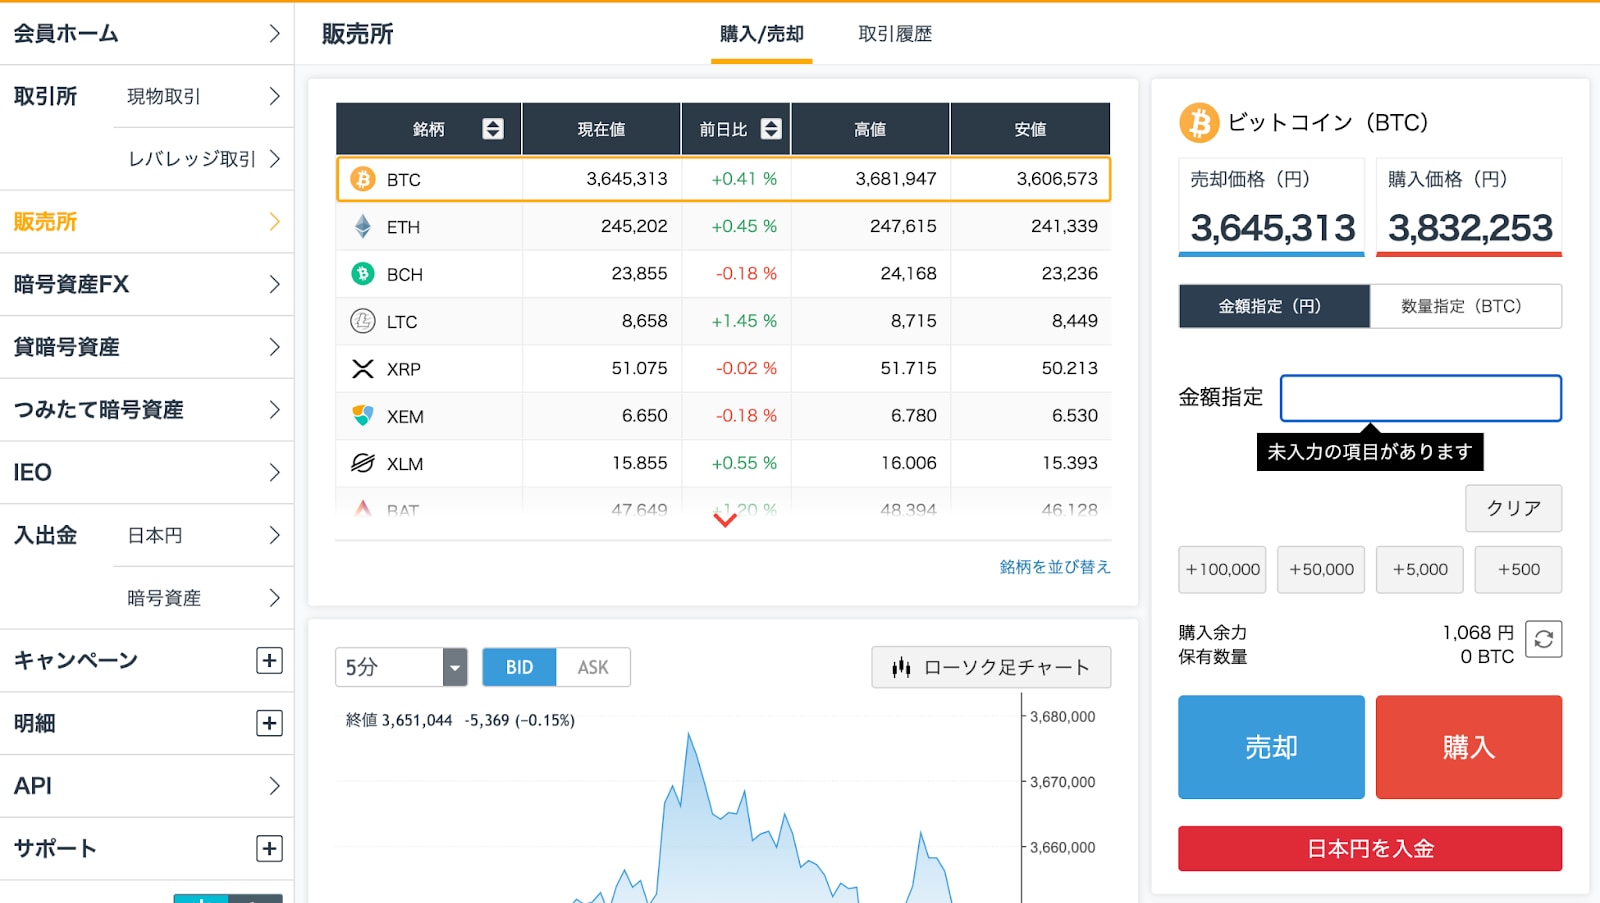Open レバレッジ取引 in sidebar

[x=204, y=159]
